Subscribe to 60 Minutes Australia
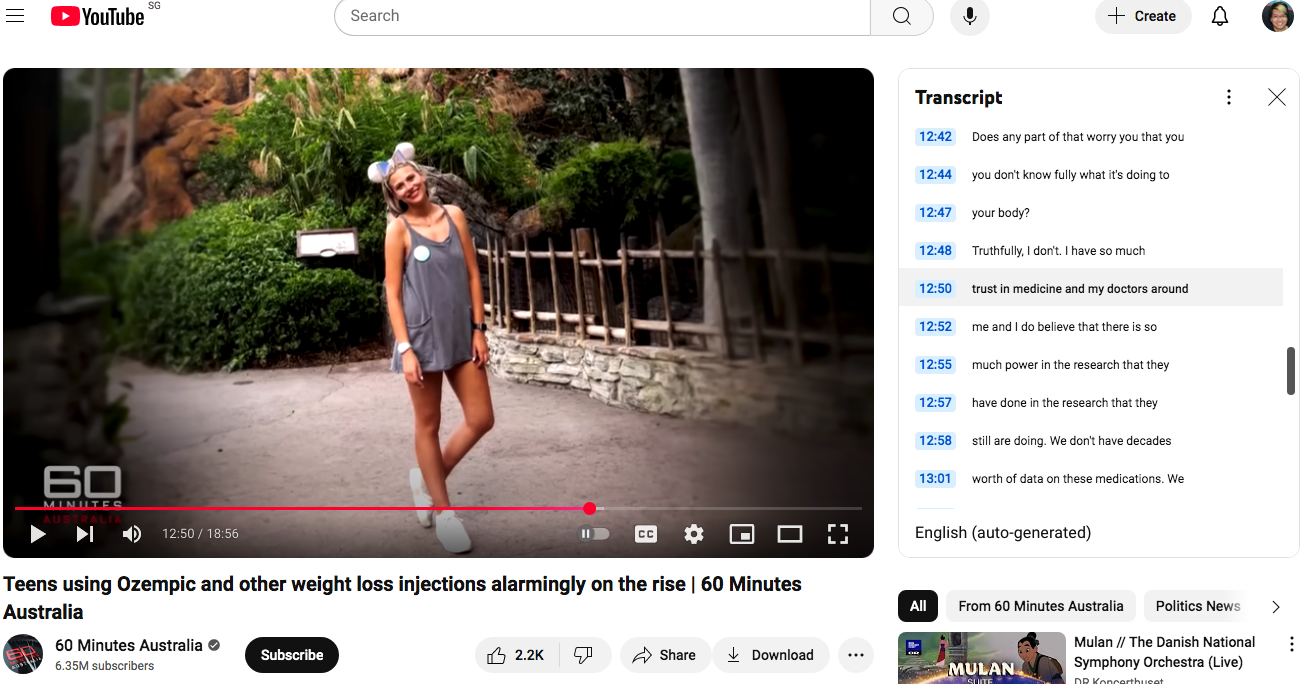Screen dimensions: 1305x684 pyautogui.click(x=291, y=655)
